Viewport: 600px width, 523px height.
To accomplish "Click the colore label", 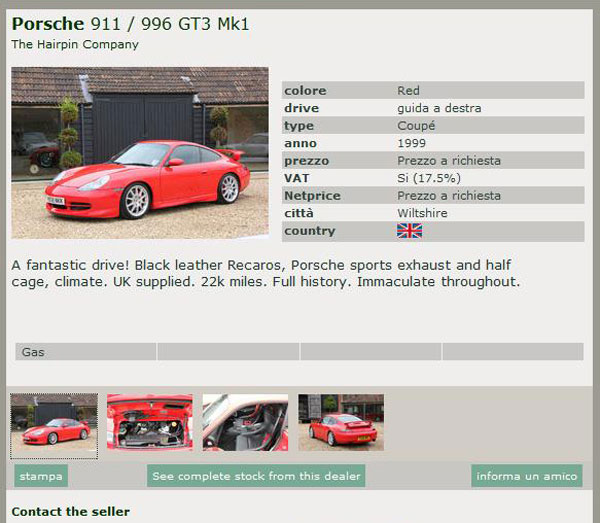I will (305, 91).
